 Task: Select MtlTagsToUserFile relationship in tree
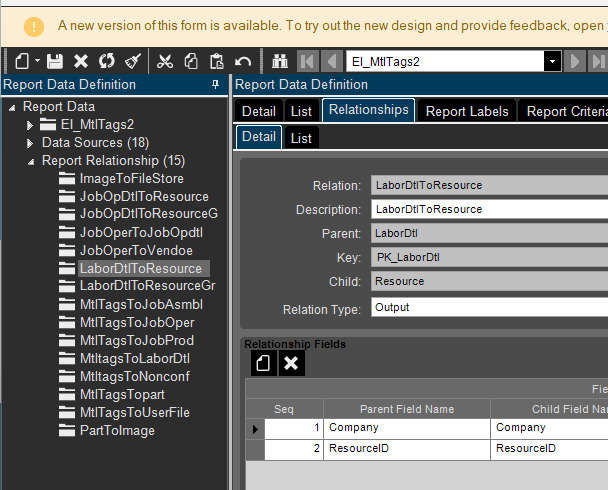click(x=135, y=412)
